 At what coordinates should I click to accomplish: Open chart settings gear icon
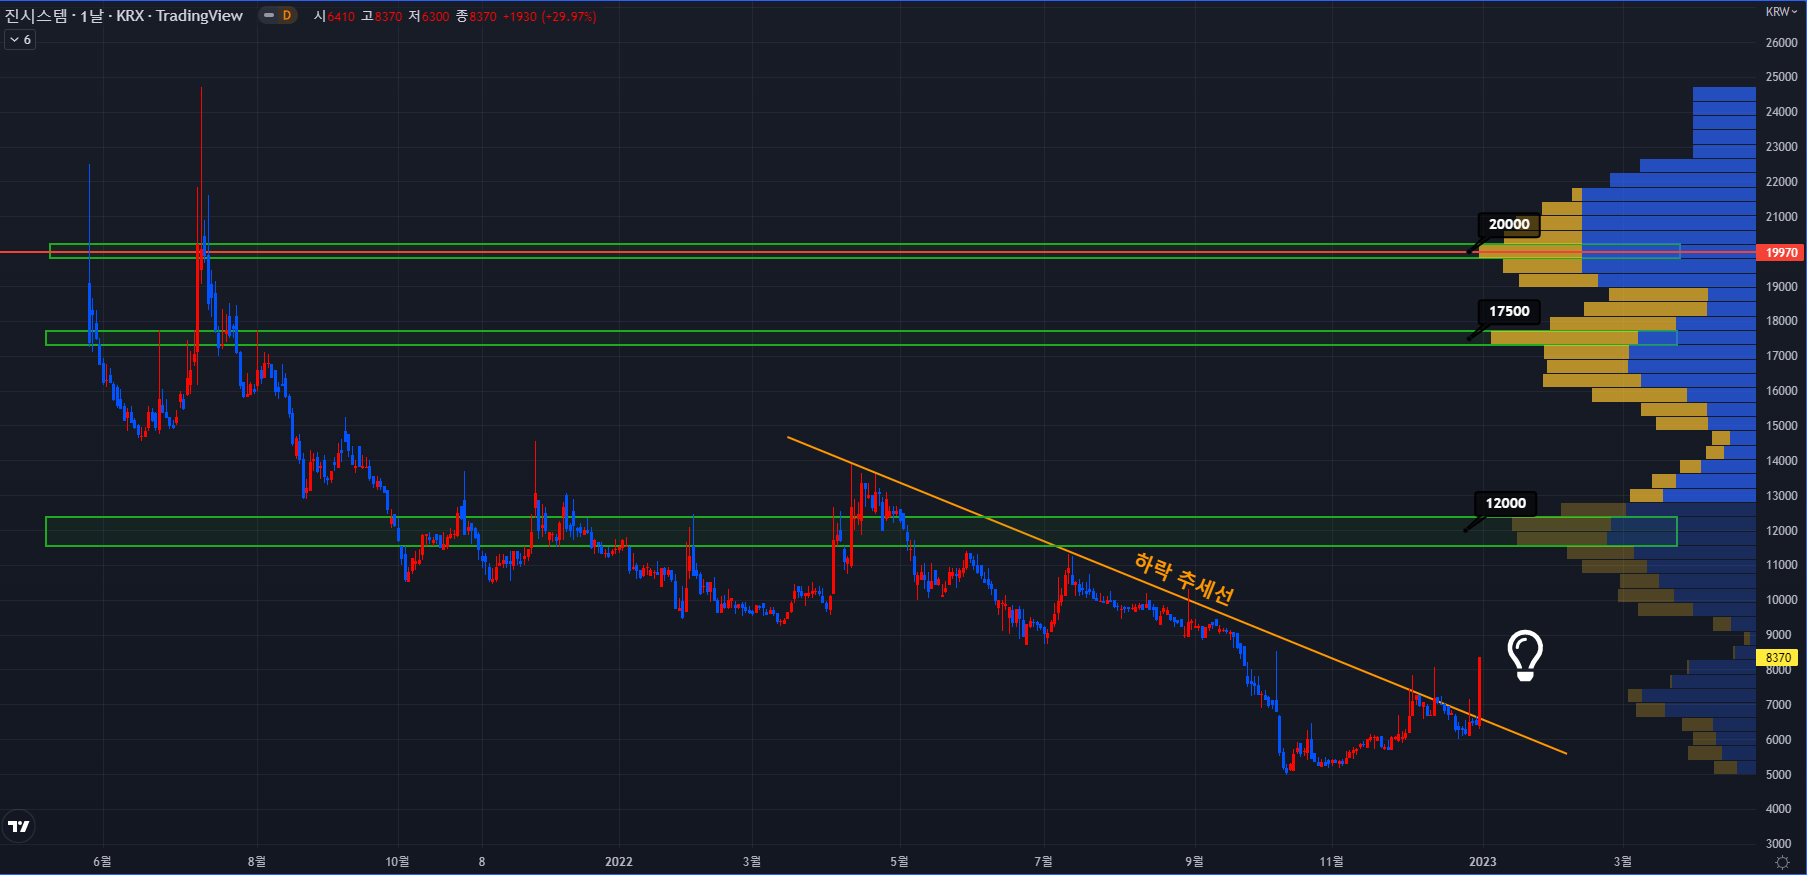(x=1781, y=862)
